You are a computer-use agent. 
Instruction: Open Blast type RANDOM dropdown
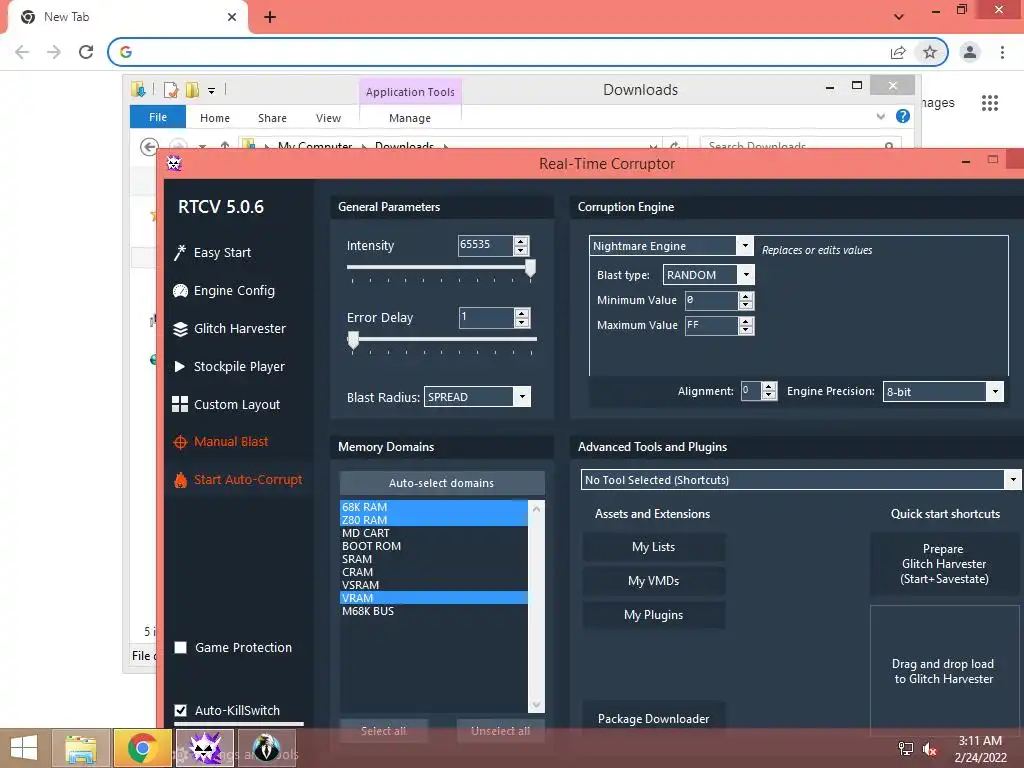tap(746, 275)
